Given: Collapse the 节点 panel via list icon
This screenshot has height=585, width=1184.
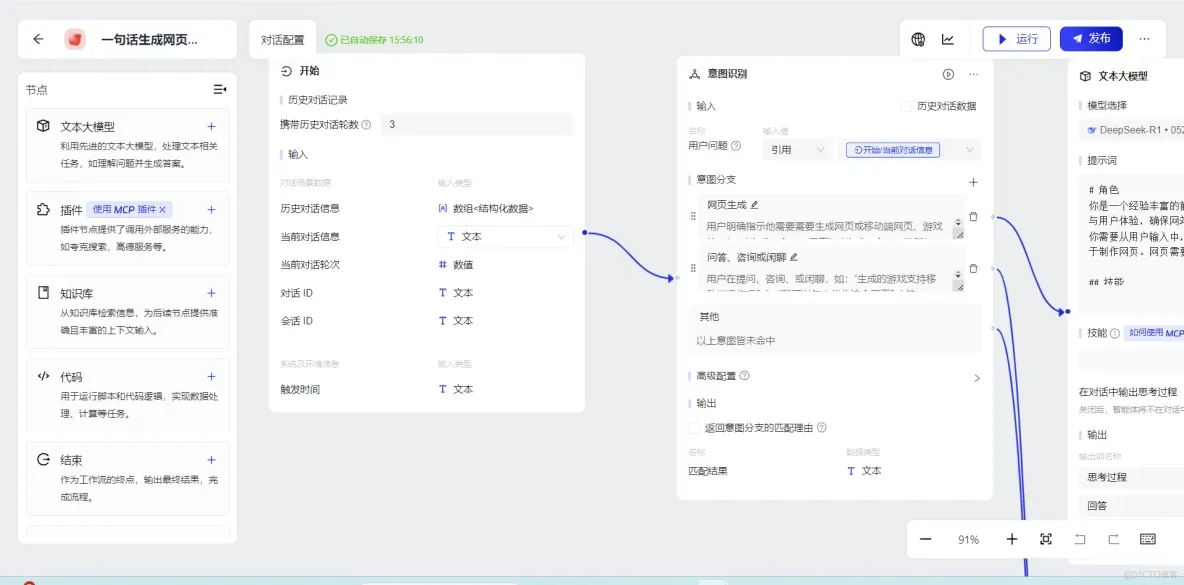Looking at the screenshot, I should (x=220, y=90).
